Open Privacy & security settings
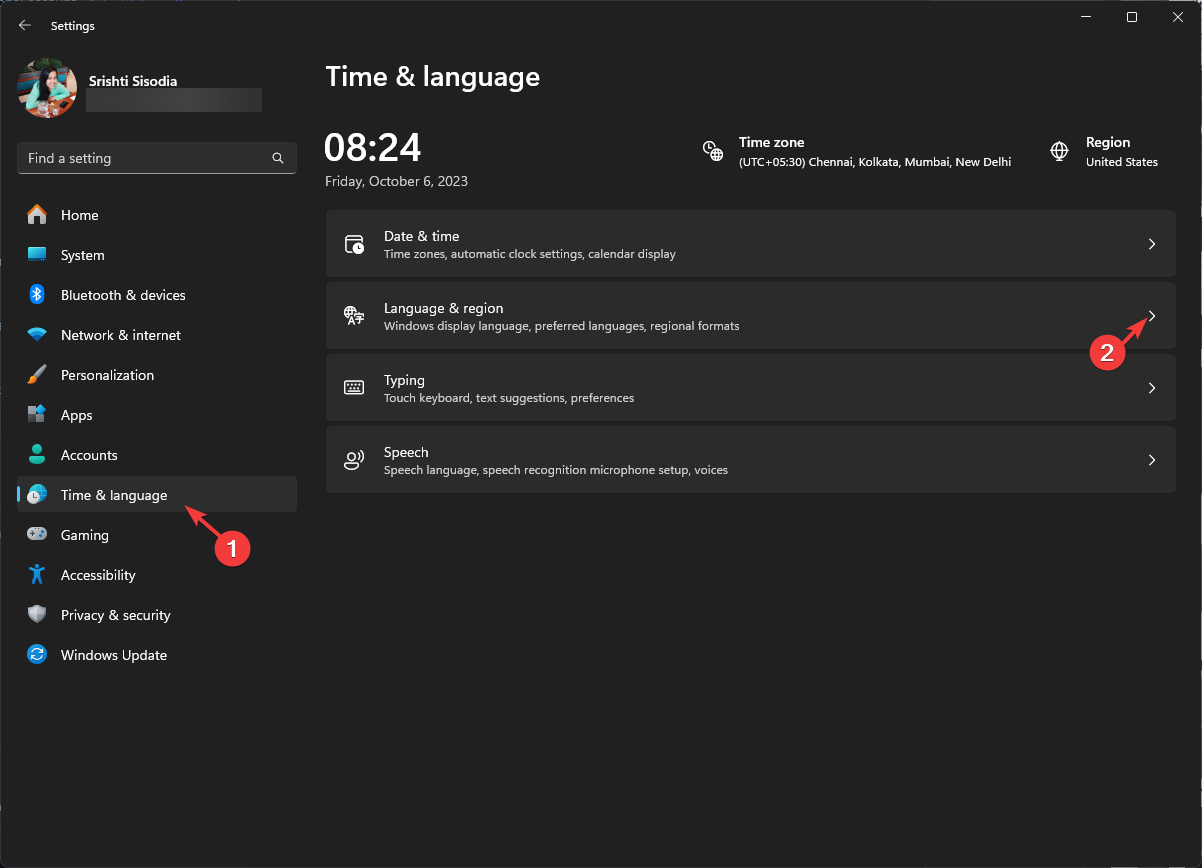The height and width of the screenshot is (868, 1202). (x=116, y=615)
